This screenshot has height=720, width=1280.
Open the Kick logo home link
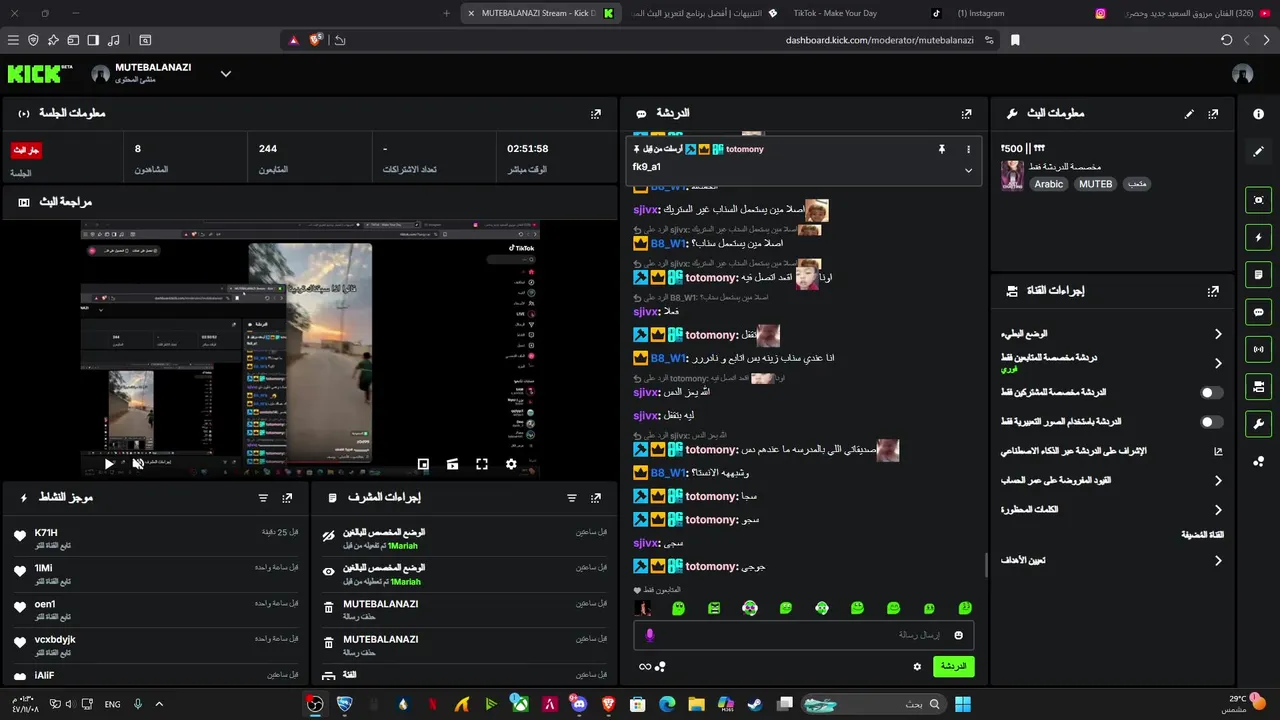click(40, 74)
